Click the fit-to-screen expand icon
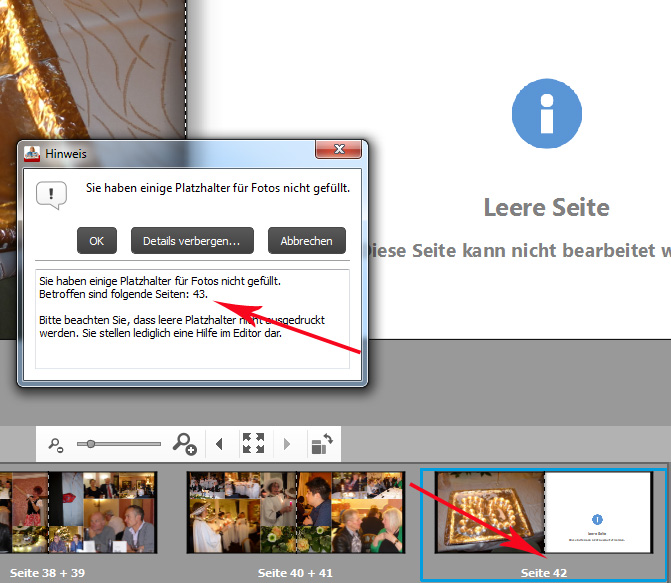The image size is (671, 583). [253, 443]
